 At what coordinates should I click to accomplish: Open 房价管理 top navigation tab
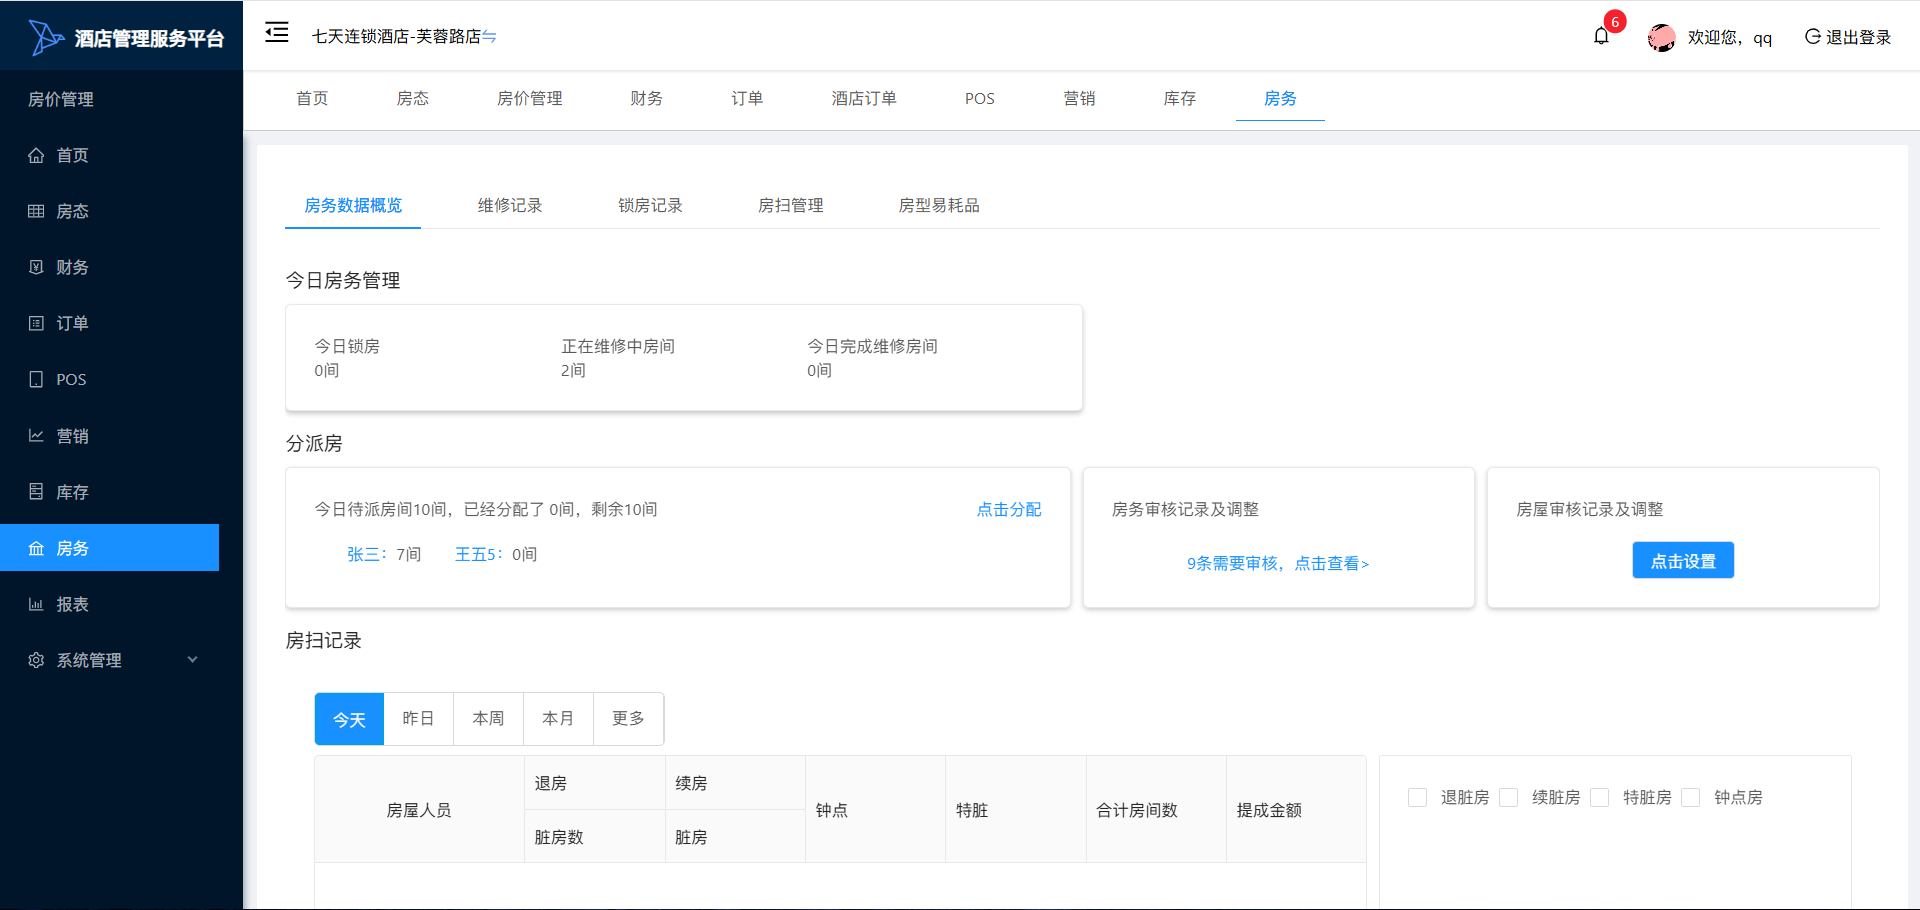click(x=529, y=98)
